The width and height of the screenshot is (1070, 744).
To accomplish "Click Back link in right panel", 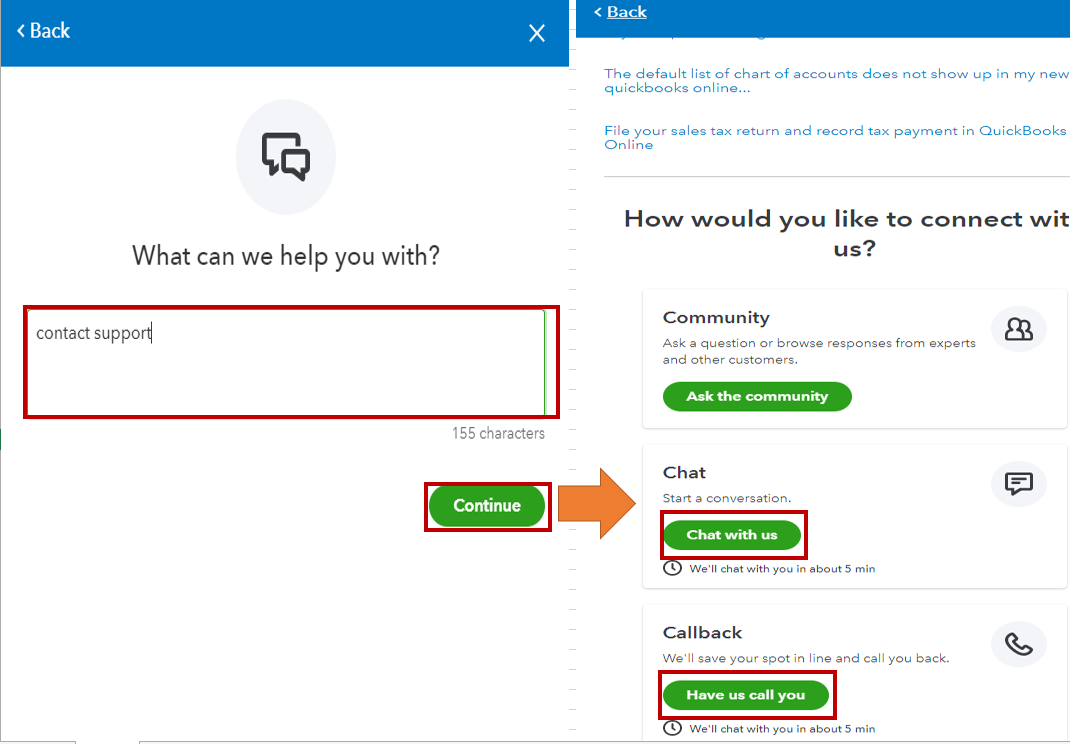I will tap(626, 12).
